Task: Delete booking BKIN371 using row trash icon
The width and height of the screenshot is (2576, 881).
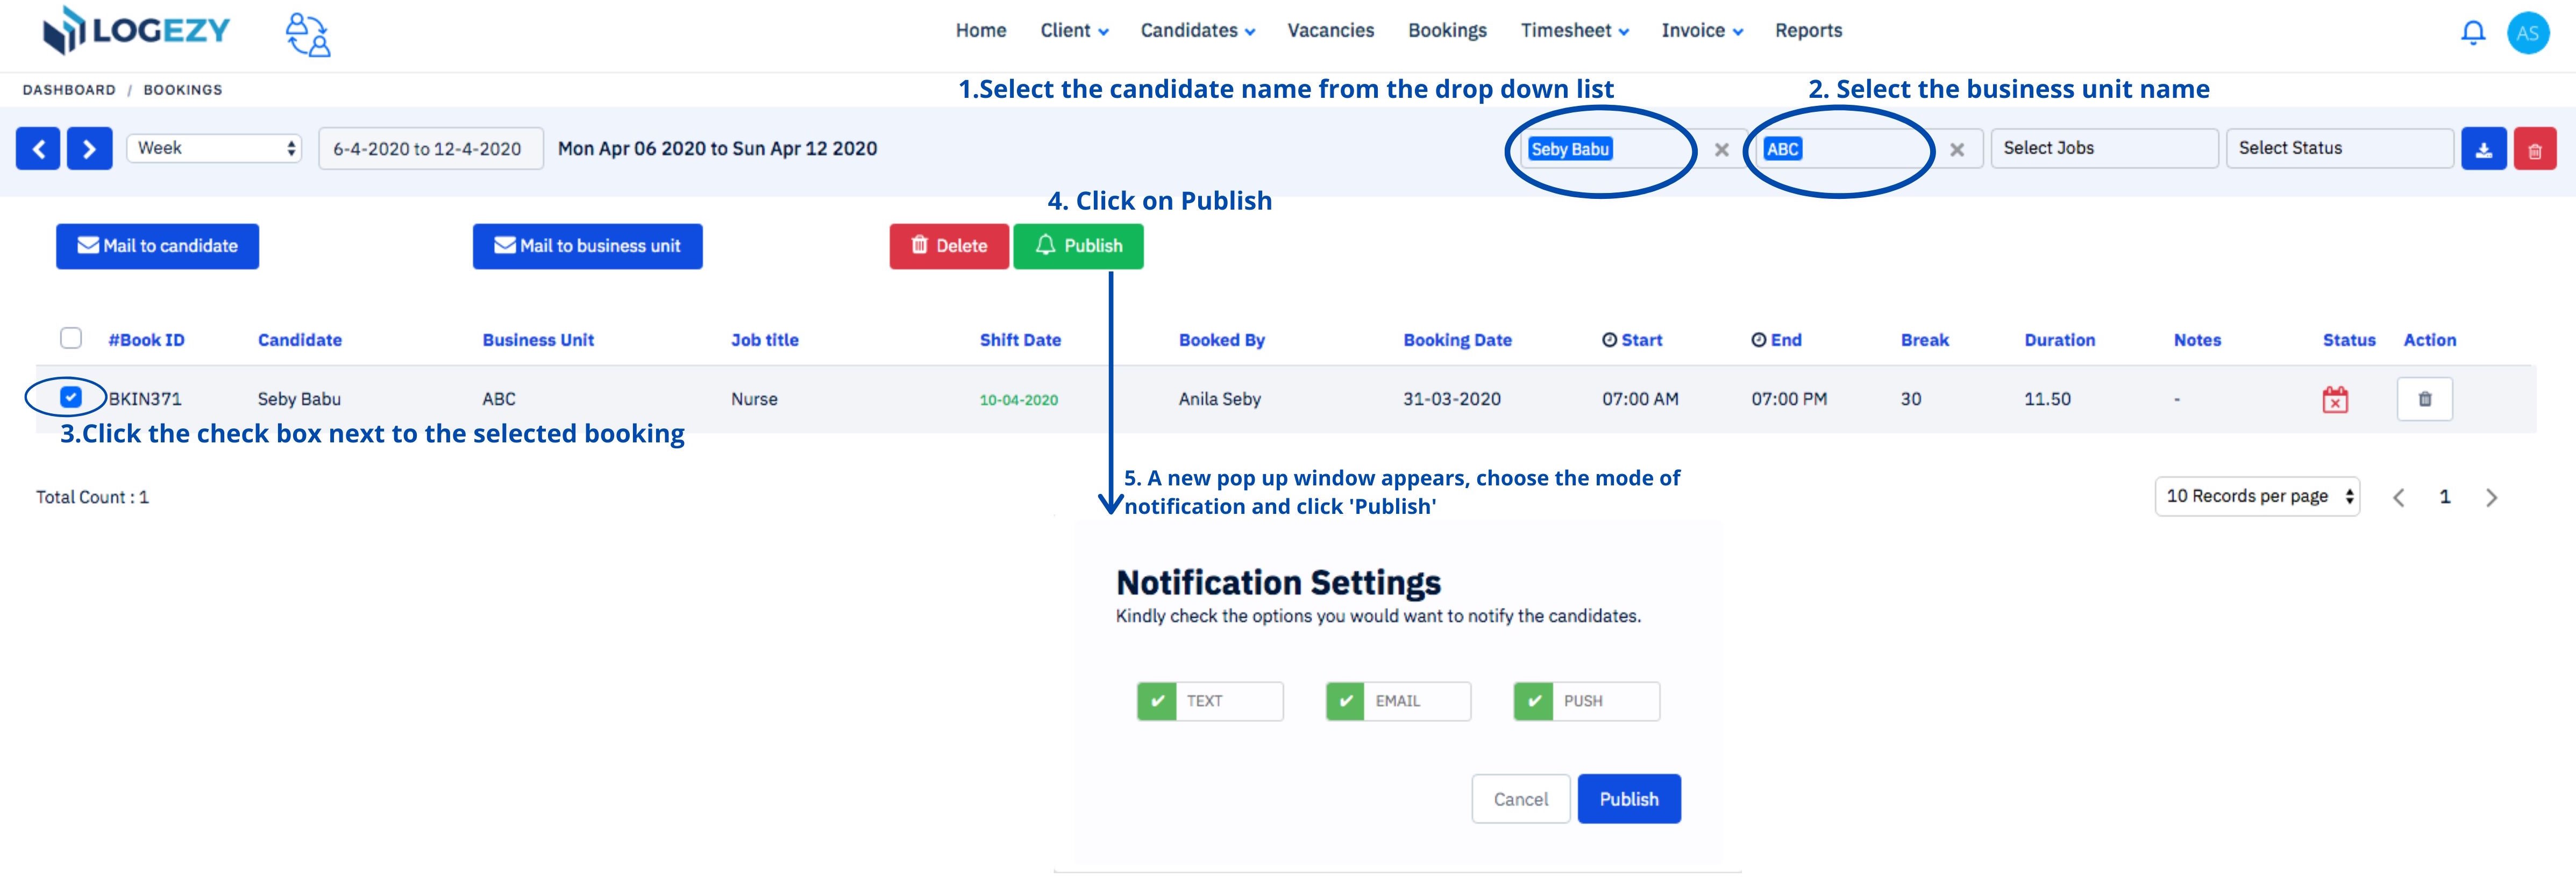Action: click(x=2425, y=399)
